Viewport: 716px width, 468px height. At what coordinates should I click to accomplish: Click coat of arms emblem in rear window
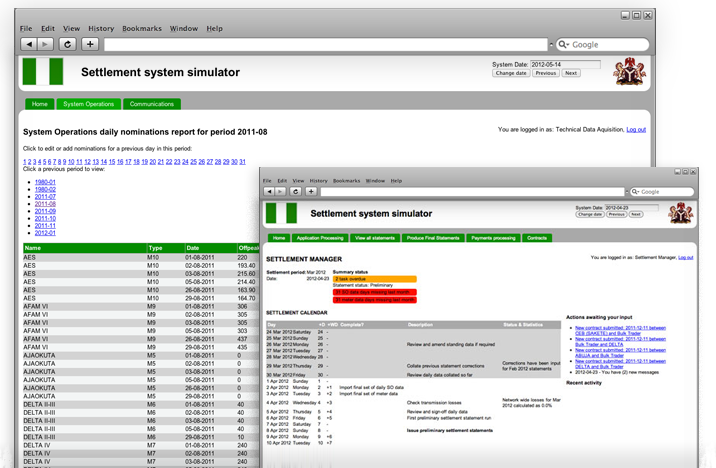click(630, 72)
